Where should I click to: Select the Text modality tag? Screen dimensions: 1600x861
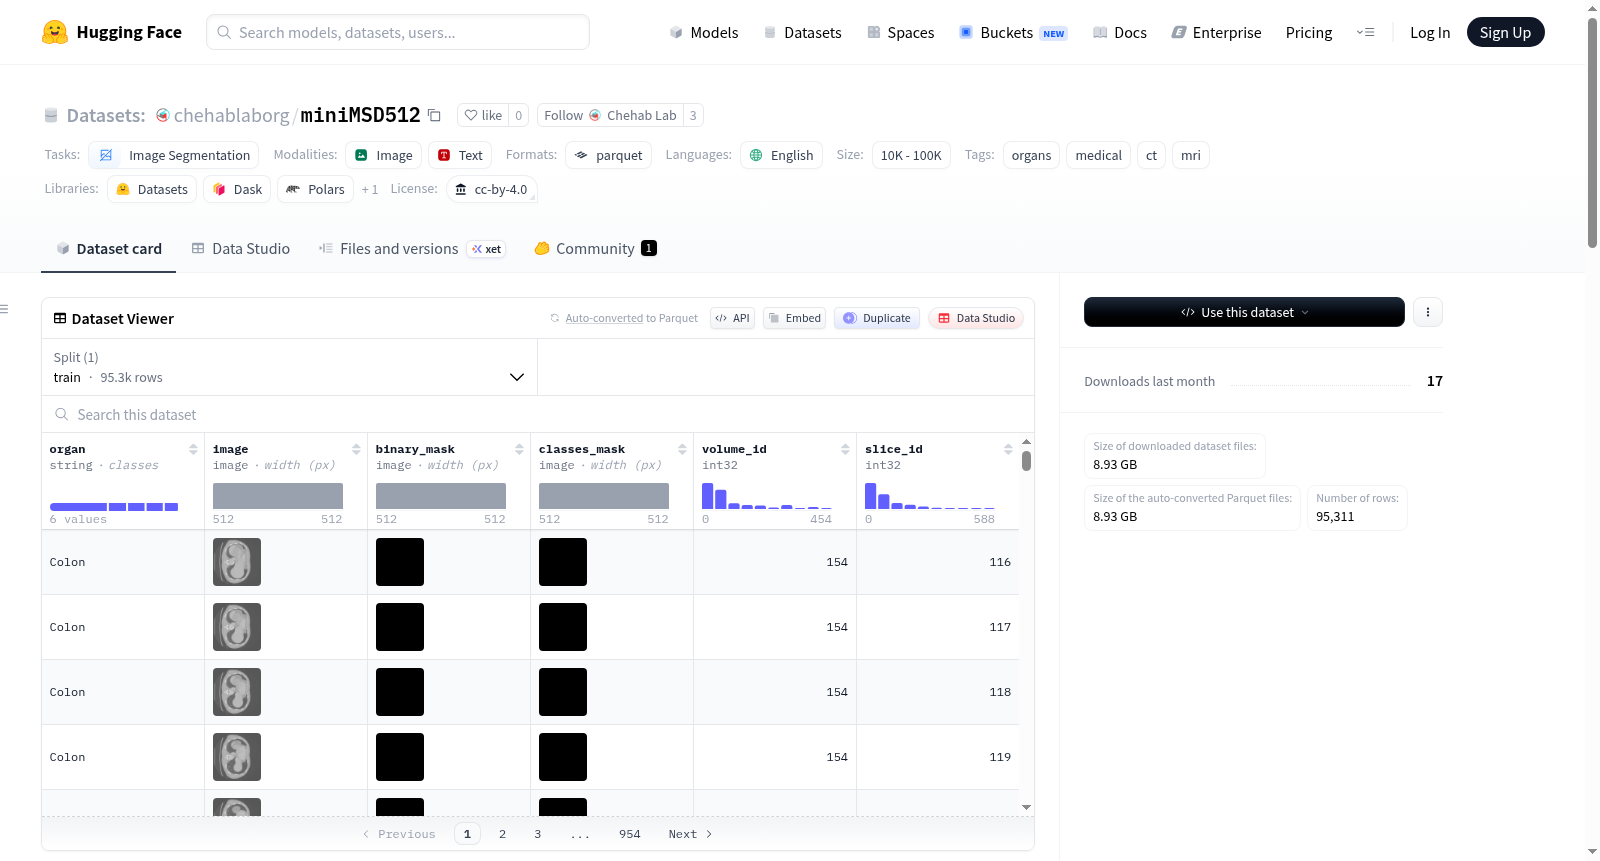[x=460, y=155]
